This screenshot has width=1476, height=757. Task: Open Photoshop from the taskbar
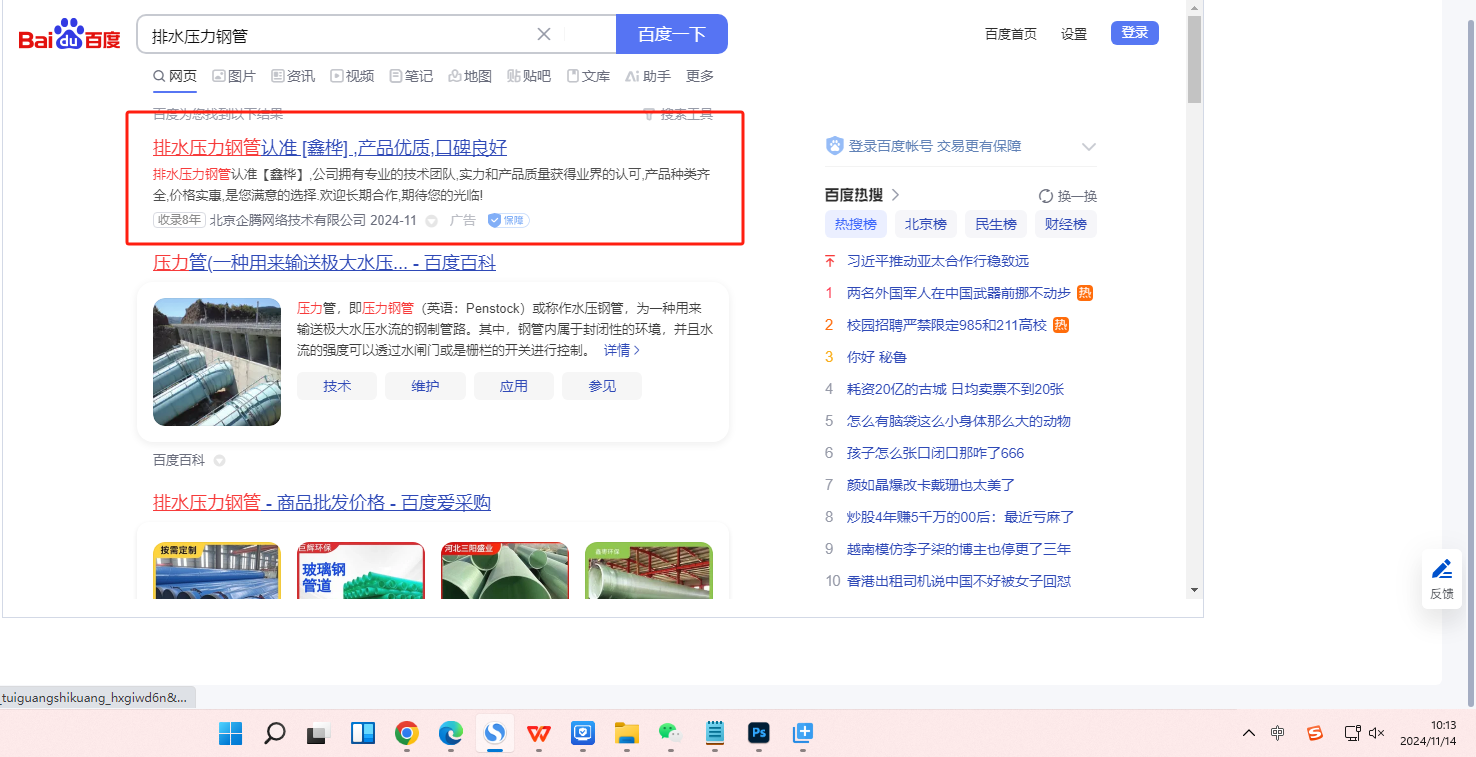click(759, 733)
